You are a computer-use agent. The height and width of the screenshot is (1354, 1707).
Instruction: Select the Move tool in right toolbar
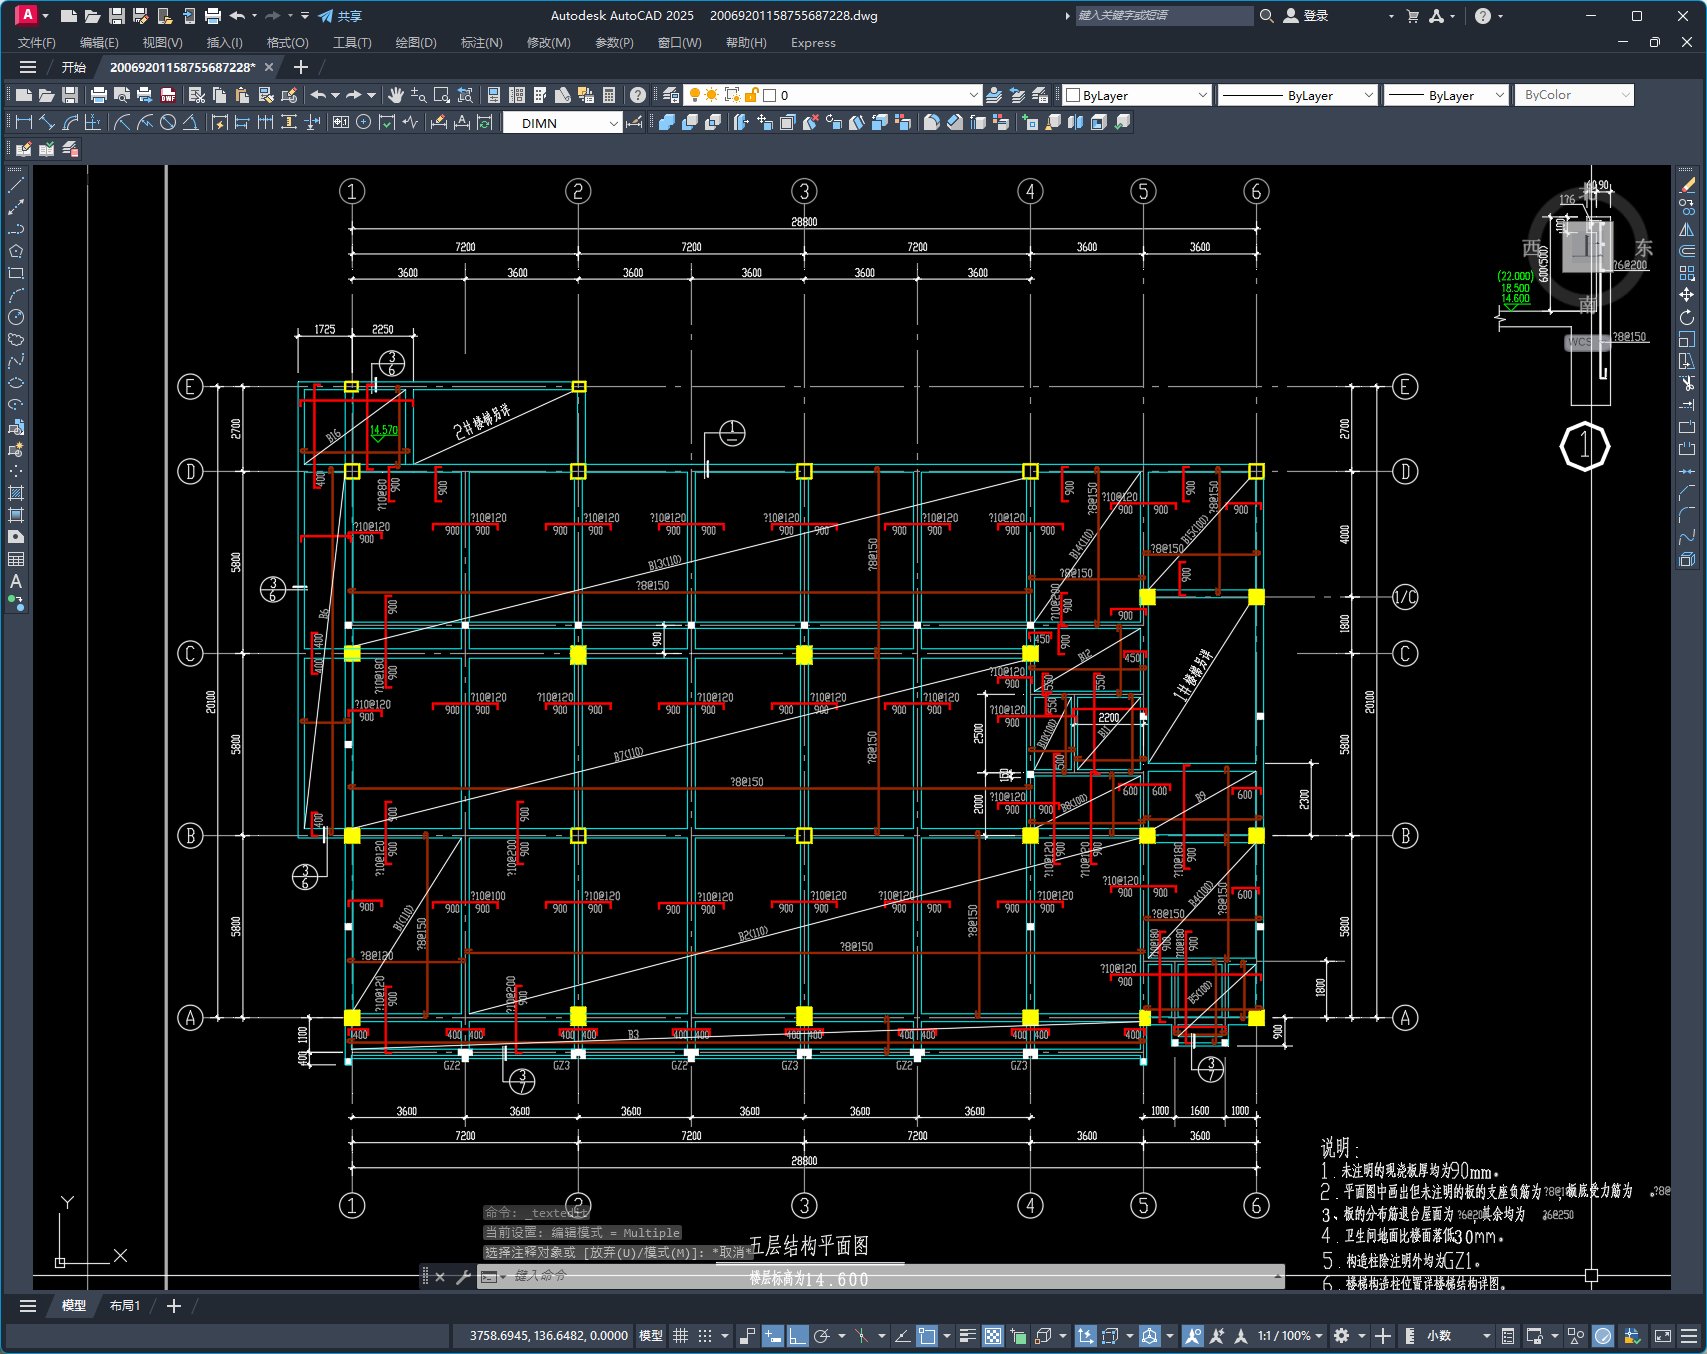1687,295
